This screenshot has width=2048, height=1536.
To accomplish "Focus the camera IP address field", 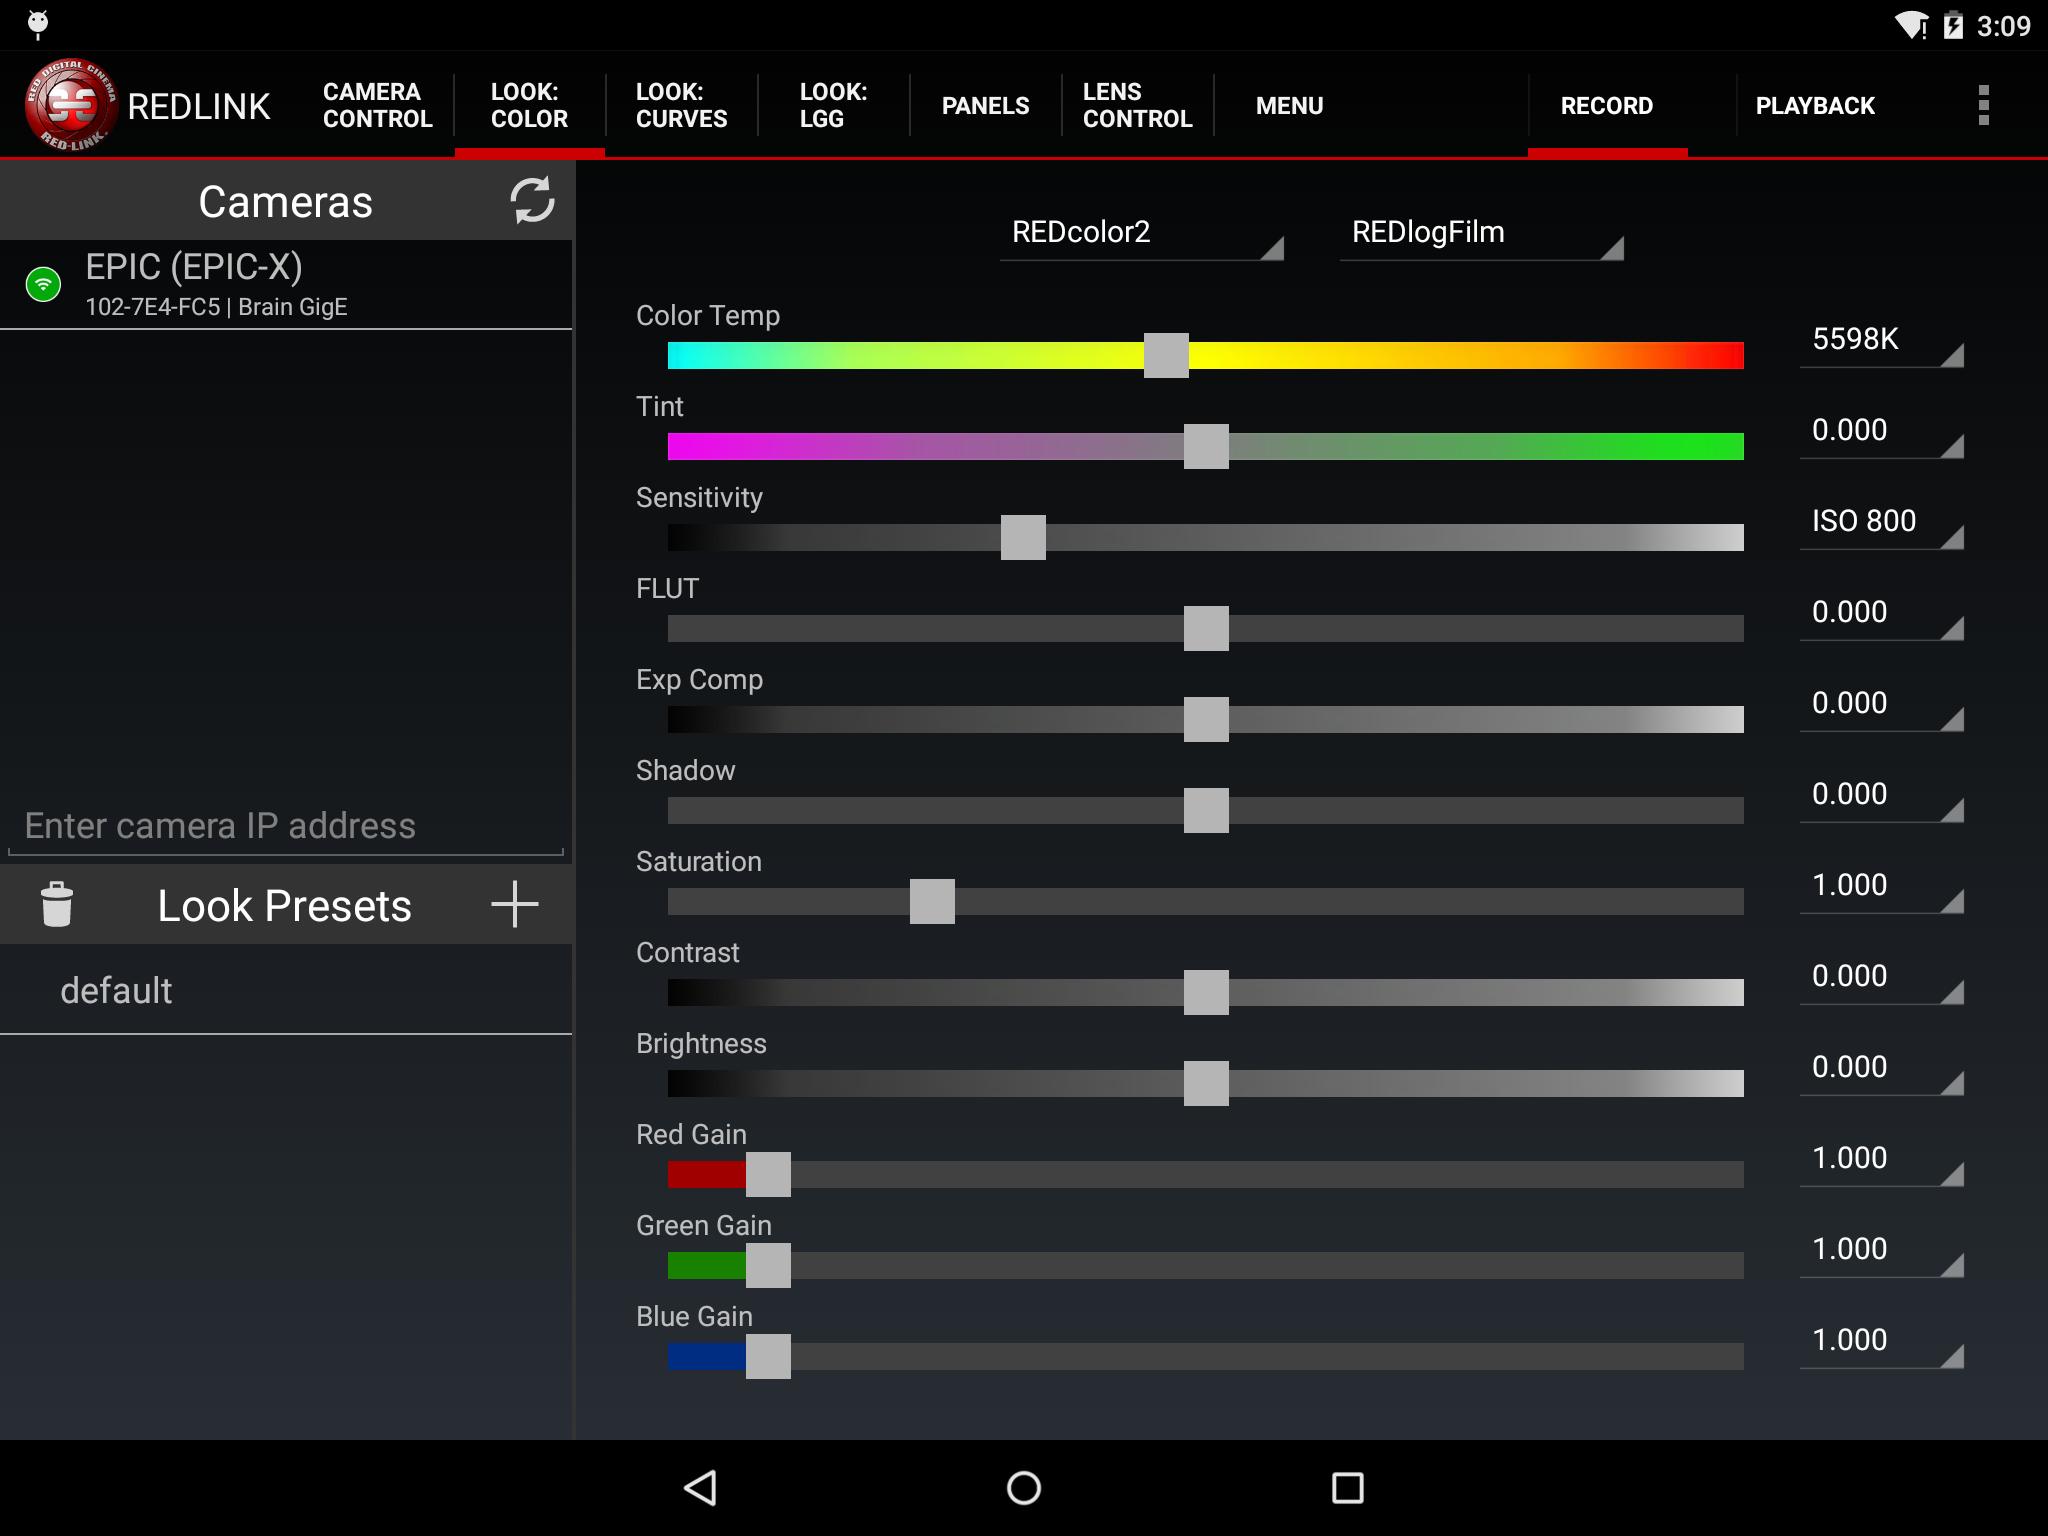I will point(286,826).
